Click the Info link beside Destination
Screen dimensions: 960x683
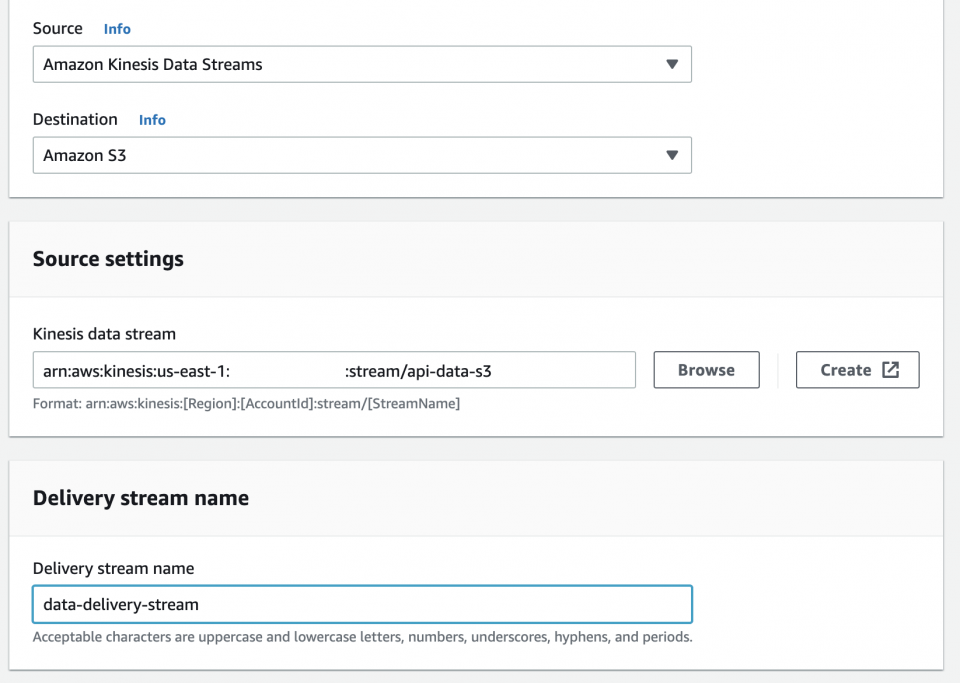point(152,120)
